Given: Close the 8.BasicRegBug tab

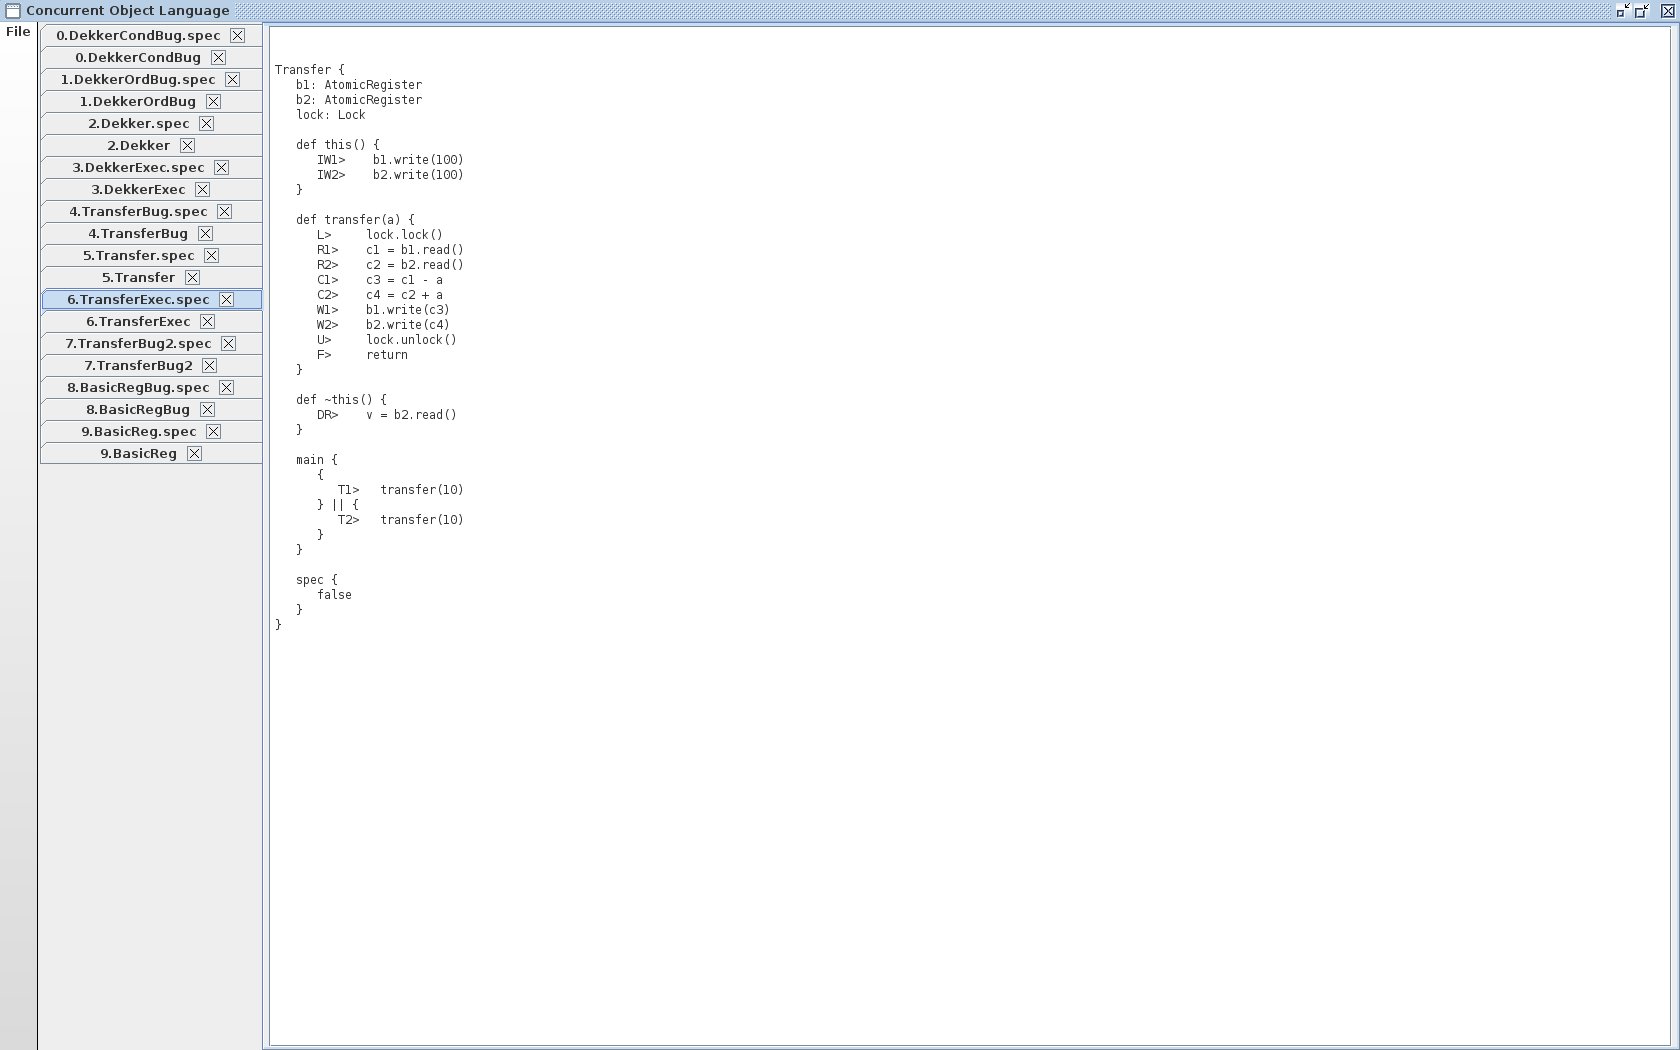Looking at the screenshot, I should [207, 409].
